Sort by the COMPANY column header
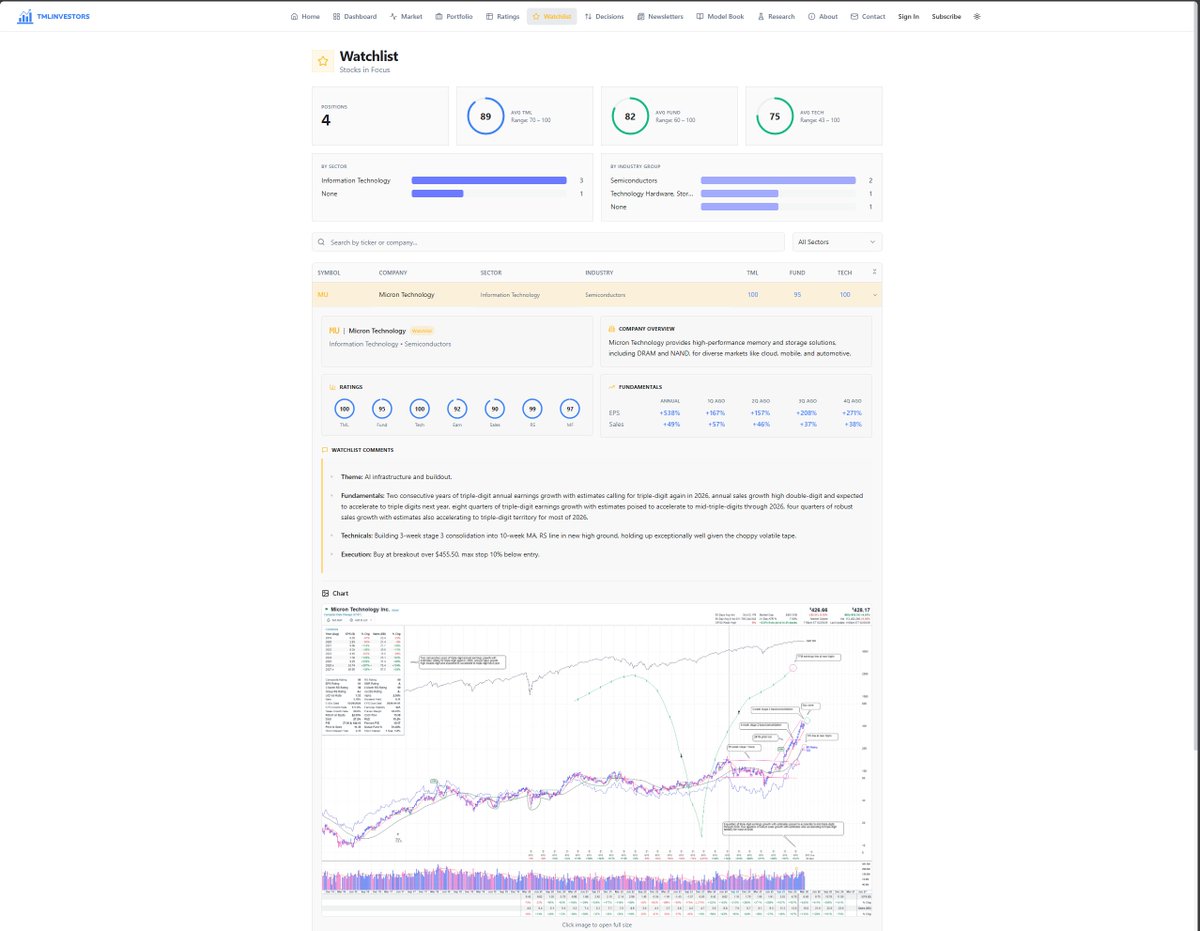This screenshot has height=931, width=1200. point(393,272)
